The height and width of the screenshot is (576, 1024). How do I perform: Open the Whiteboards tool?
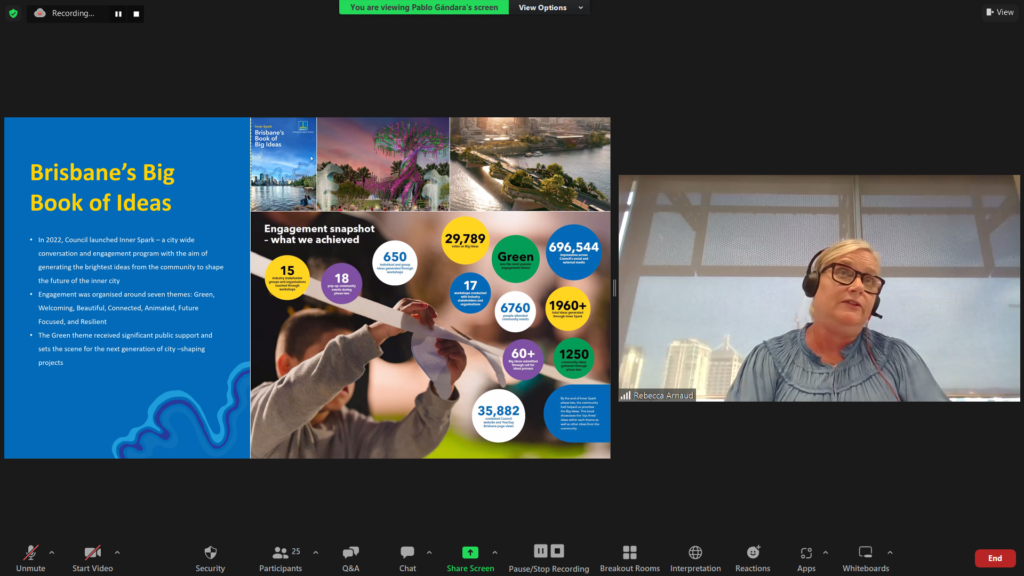(865, 553)
